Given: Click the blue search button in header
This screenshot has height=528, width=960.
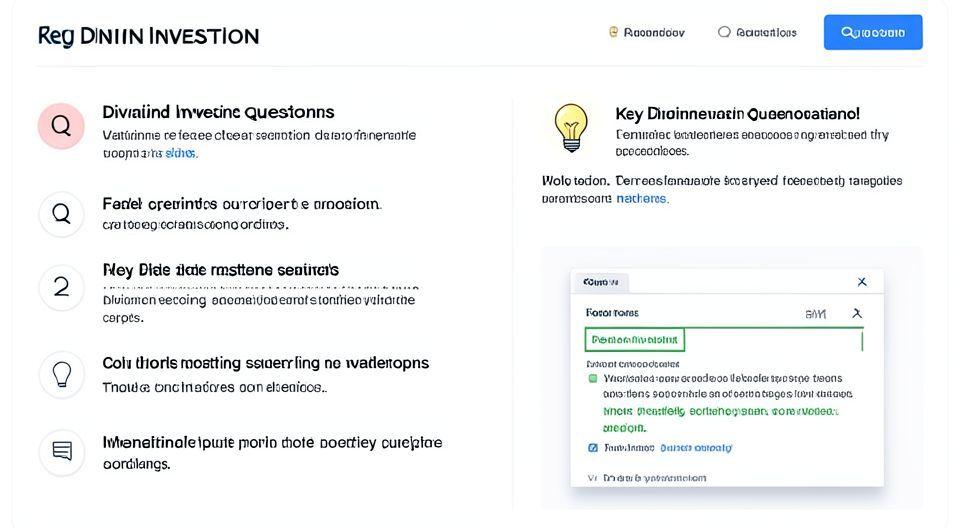Looking at the screenshot, I should (x=872, y=32).
